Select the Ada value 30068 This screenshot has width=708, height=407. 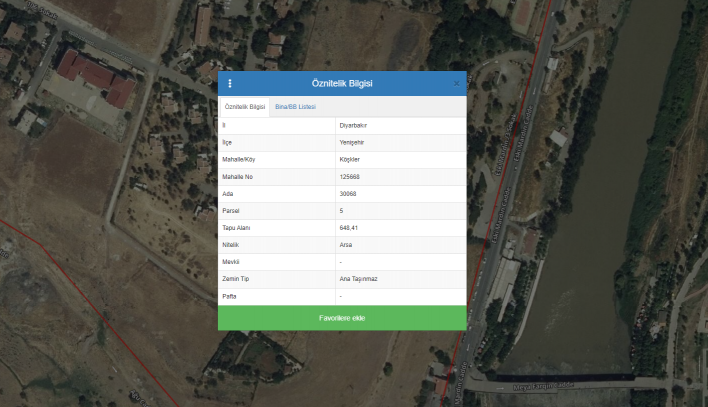(x=348, y=193)
